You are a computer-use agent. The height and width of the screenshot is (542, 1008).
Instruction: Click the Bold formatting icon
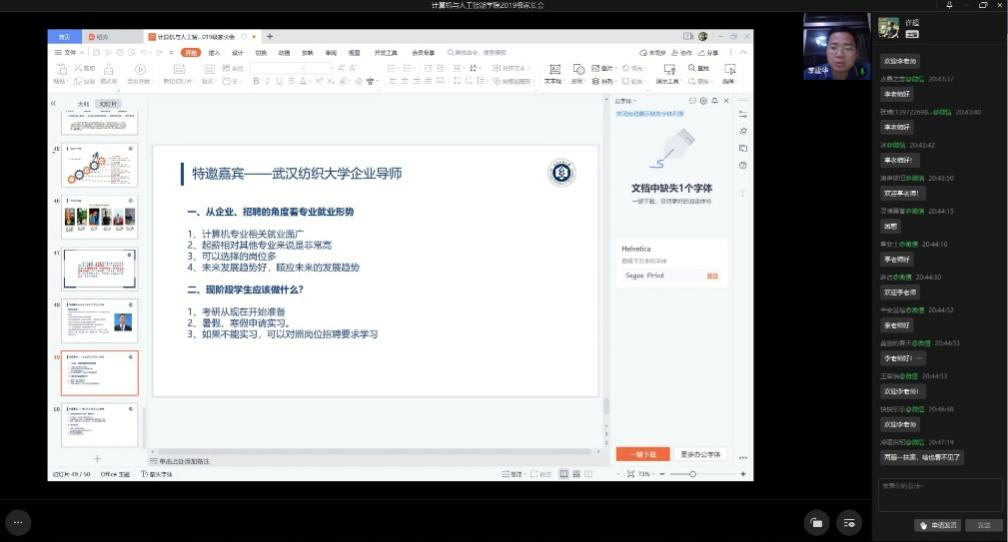coord(256,81)
